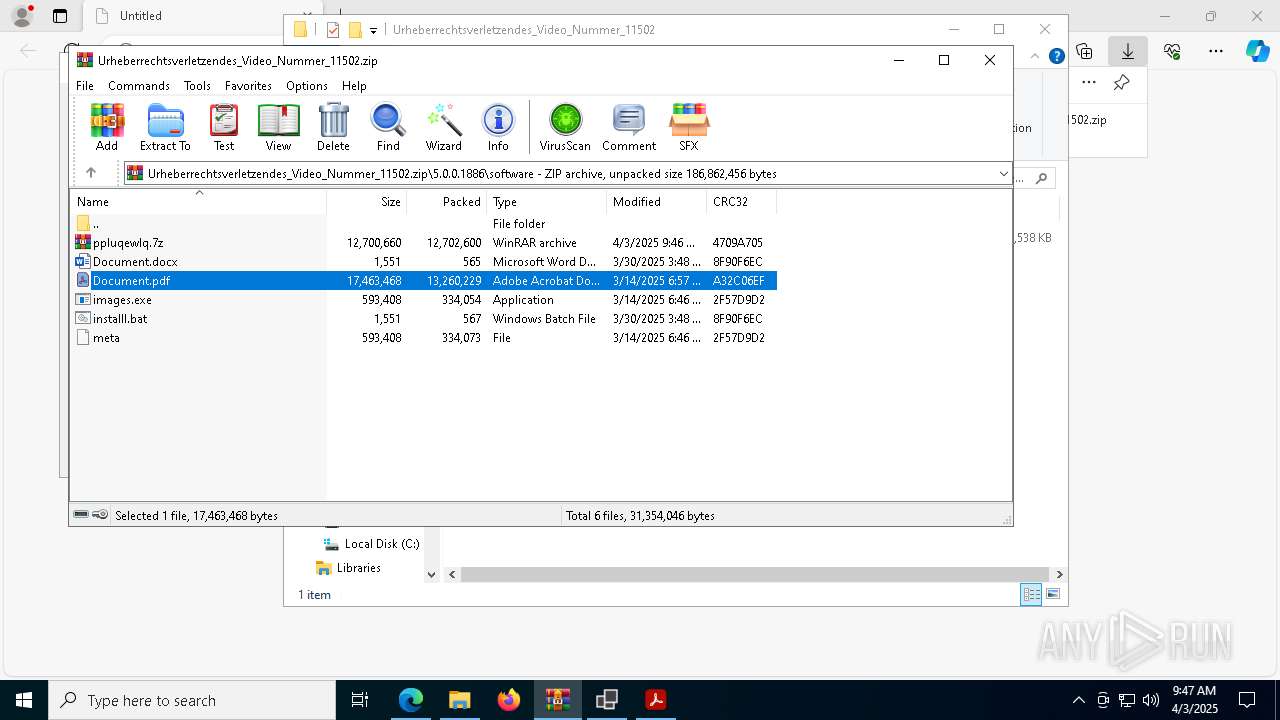Click the volume icon in system tray
The height and width of the screenshot is (720, 1280).
pyautogui.click(x=1150, y=700)
